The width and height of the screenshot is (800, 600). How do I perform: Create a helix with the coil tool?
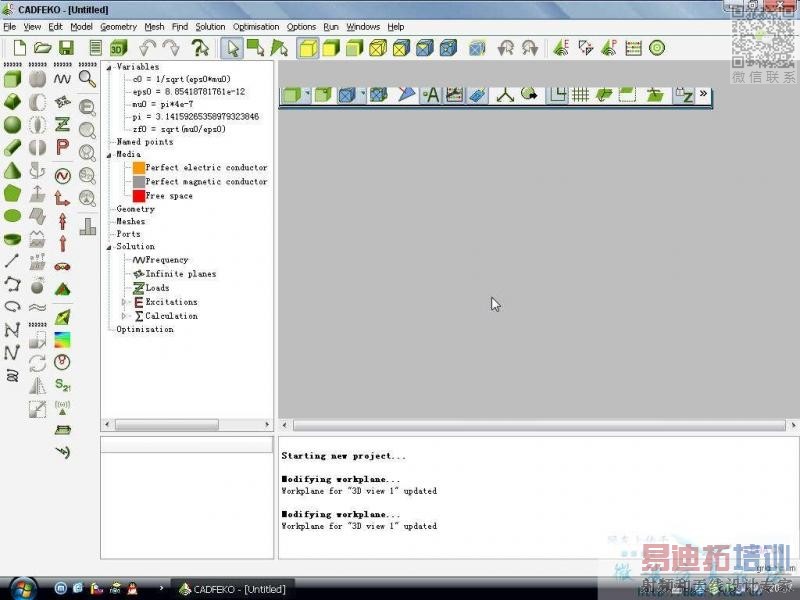[x=12, y=376]
